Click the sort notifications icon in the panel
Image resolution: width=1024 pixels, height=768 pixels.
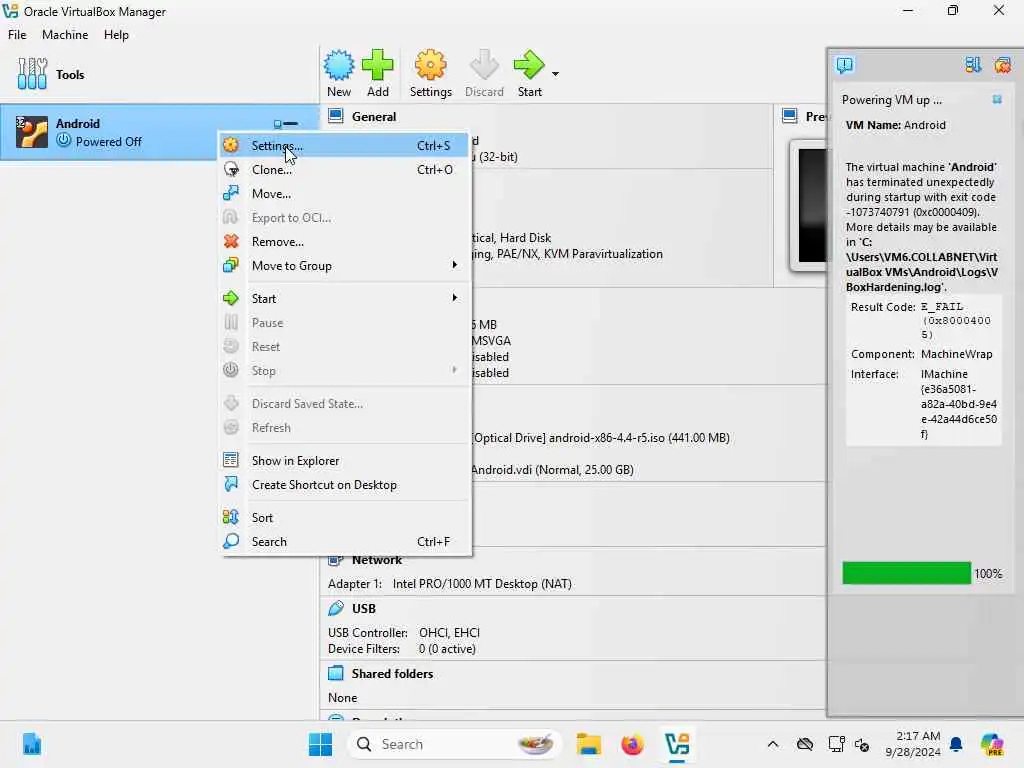tap(973, 65)
